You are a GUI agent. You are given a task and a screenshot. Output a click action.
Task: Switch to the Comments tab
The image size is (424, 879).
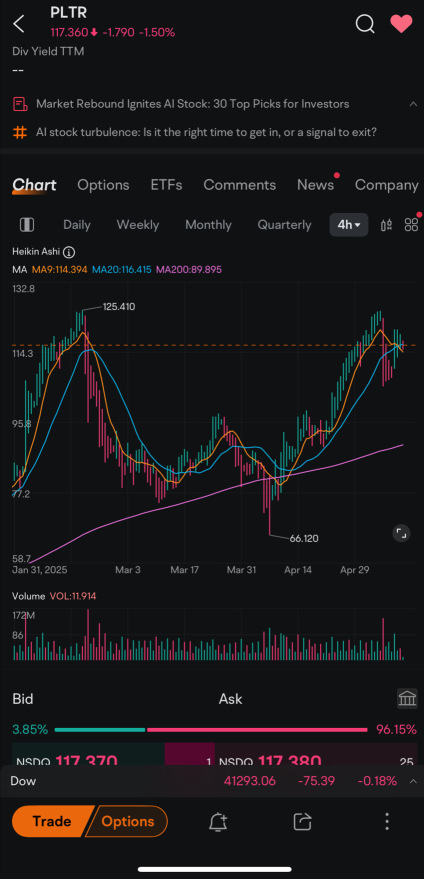pos(239,185)
